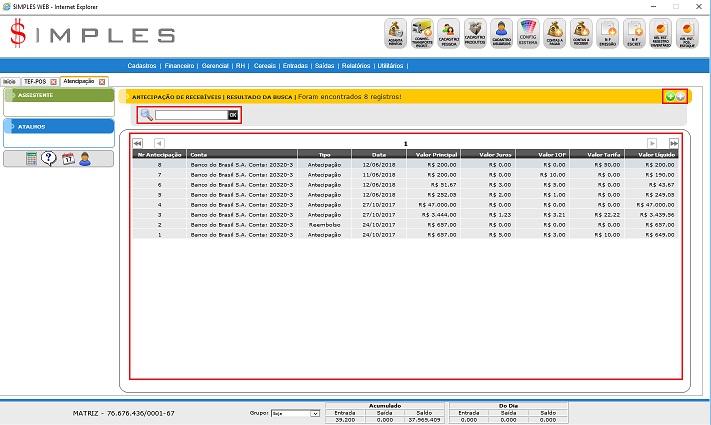This screenshot has height=425, width=711.
Task: Open the Grupo dropdown in status bar
Action: [297, 413]
